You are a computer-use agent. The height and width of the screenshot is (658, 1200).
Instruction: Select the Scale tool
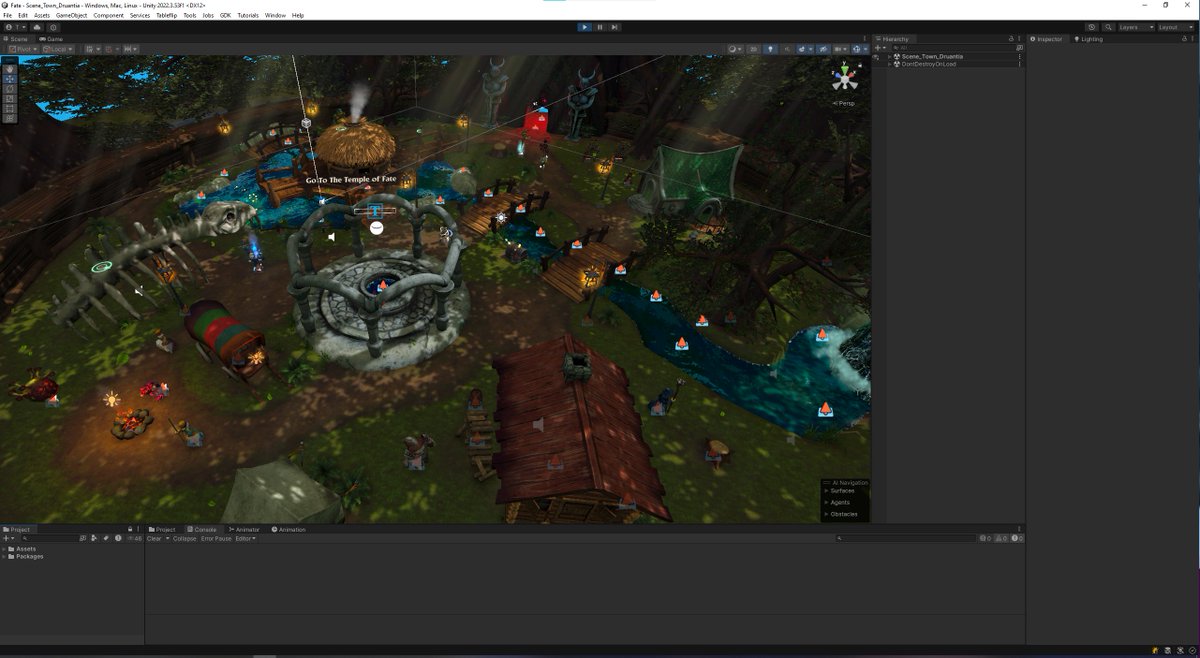click(x=10, y=98)
